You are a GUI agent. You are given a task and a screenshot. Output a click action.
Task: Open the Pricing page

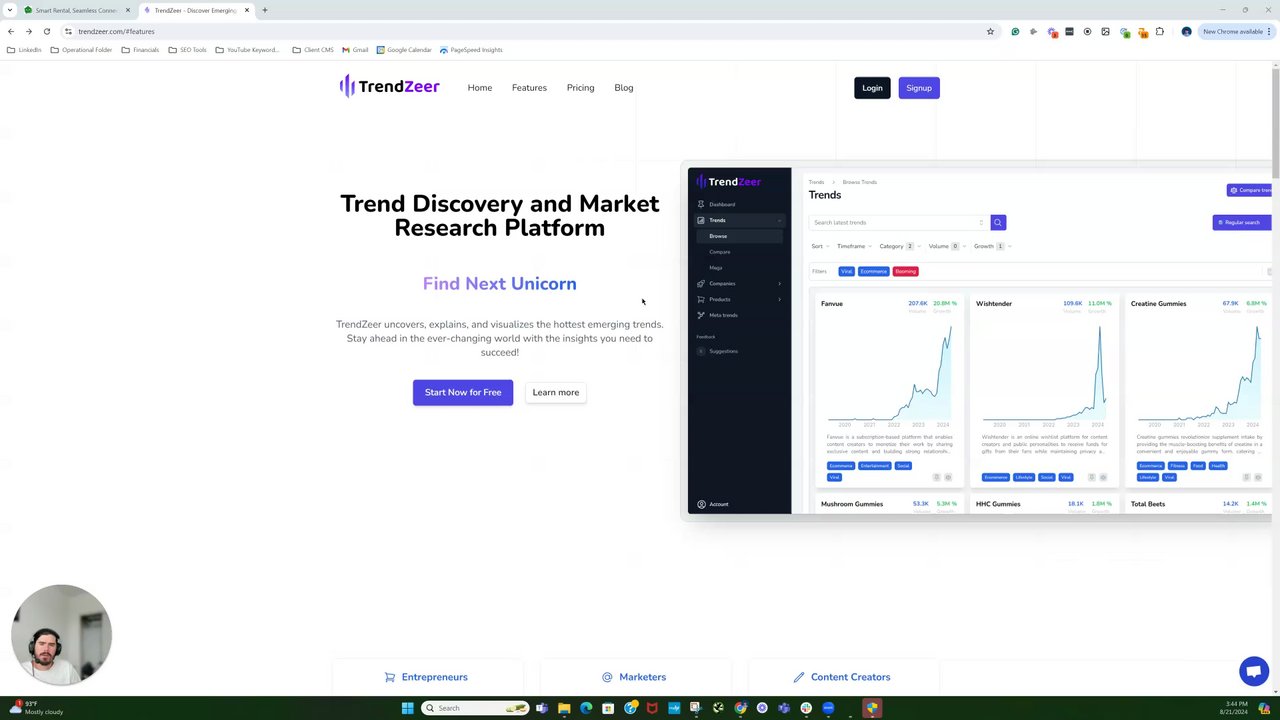[580, 88]
